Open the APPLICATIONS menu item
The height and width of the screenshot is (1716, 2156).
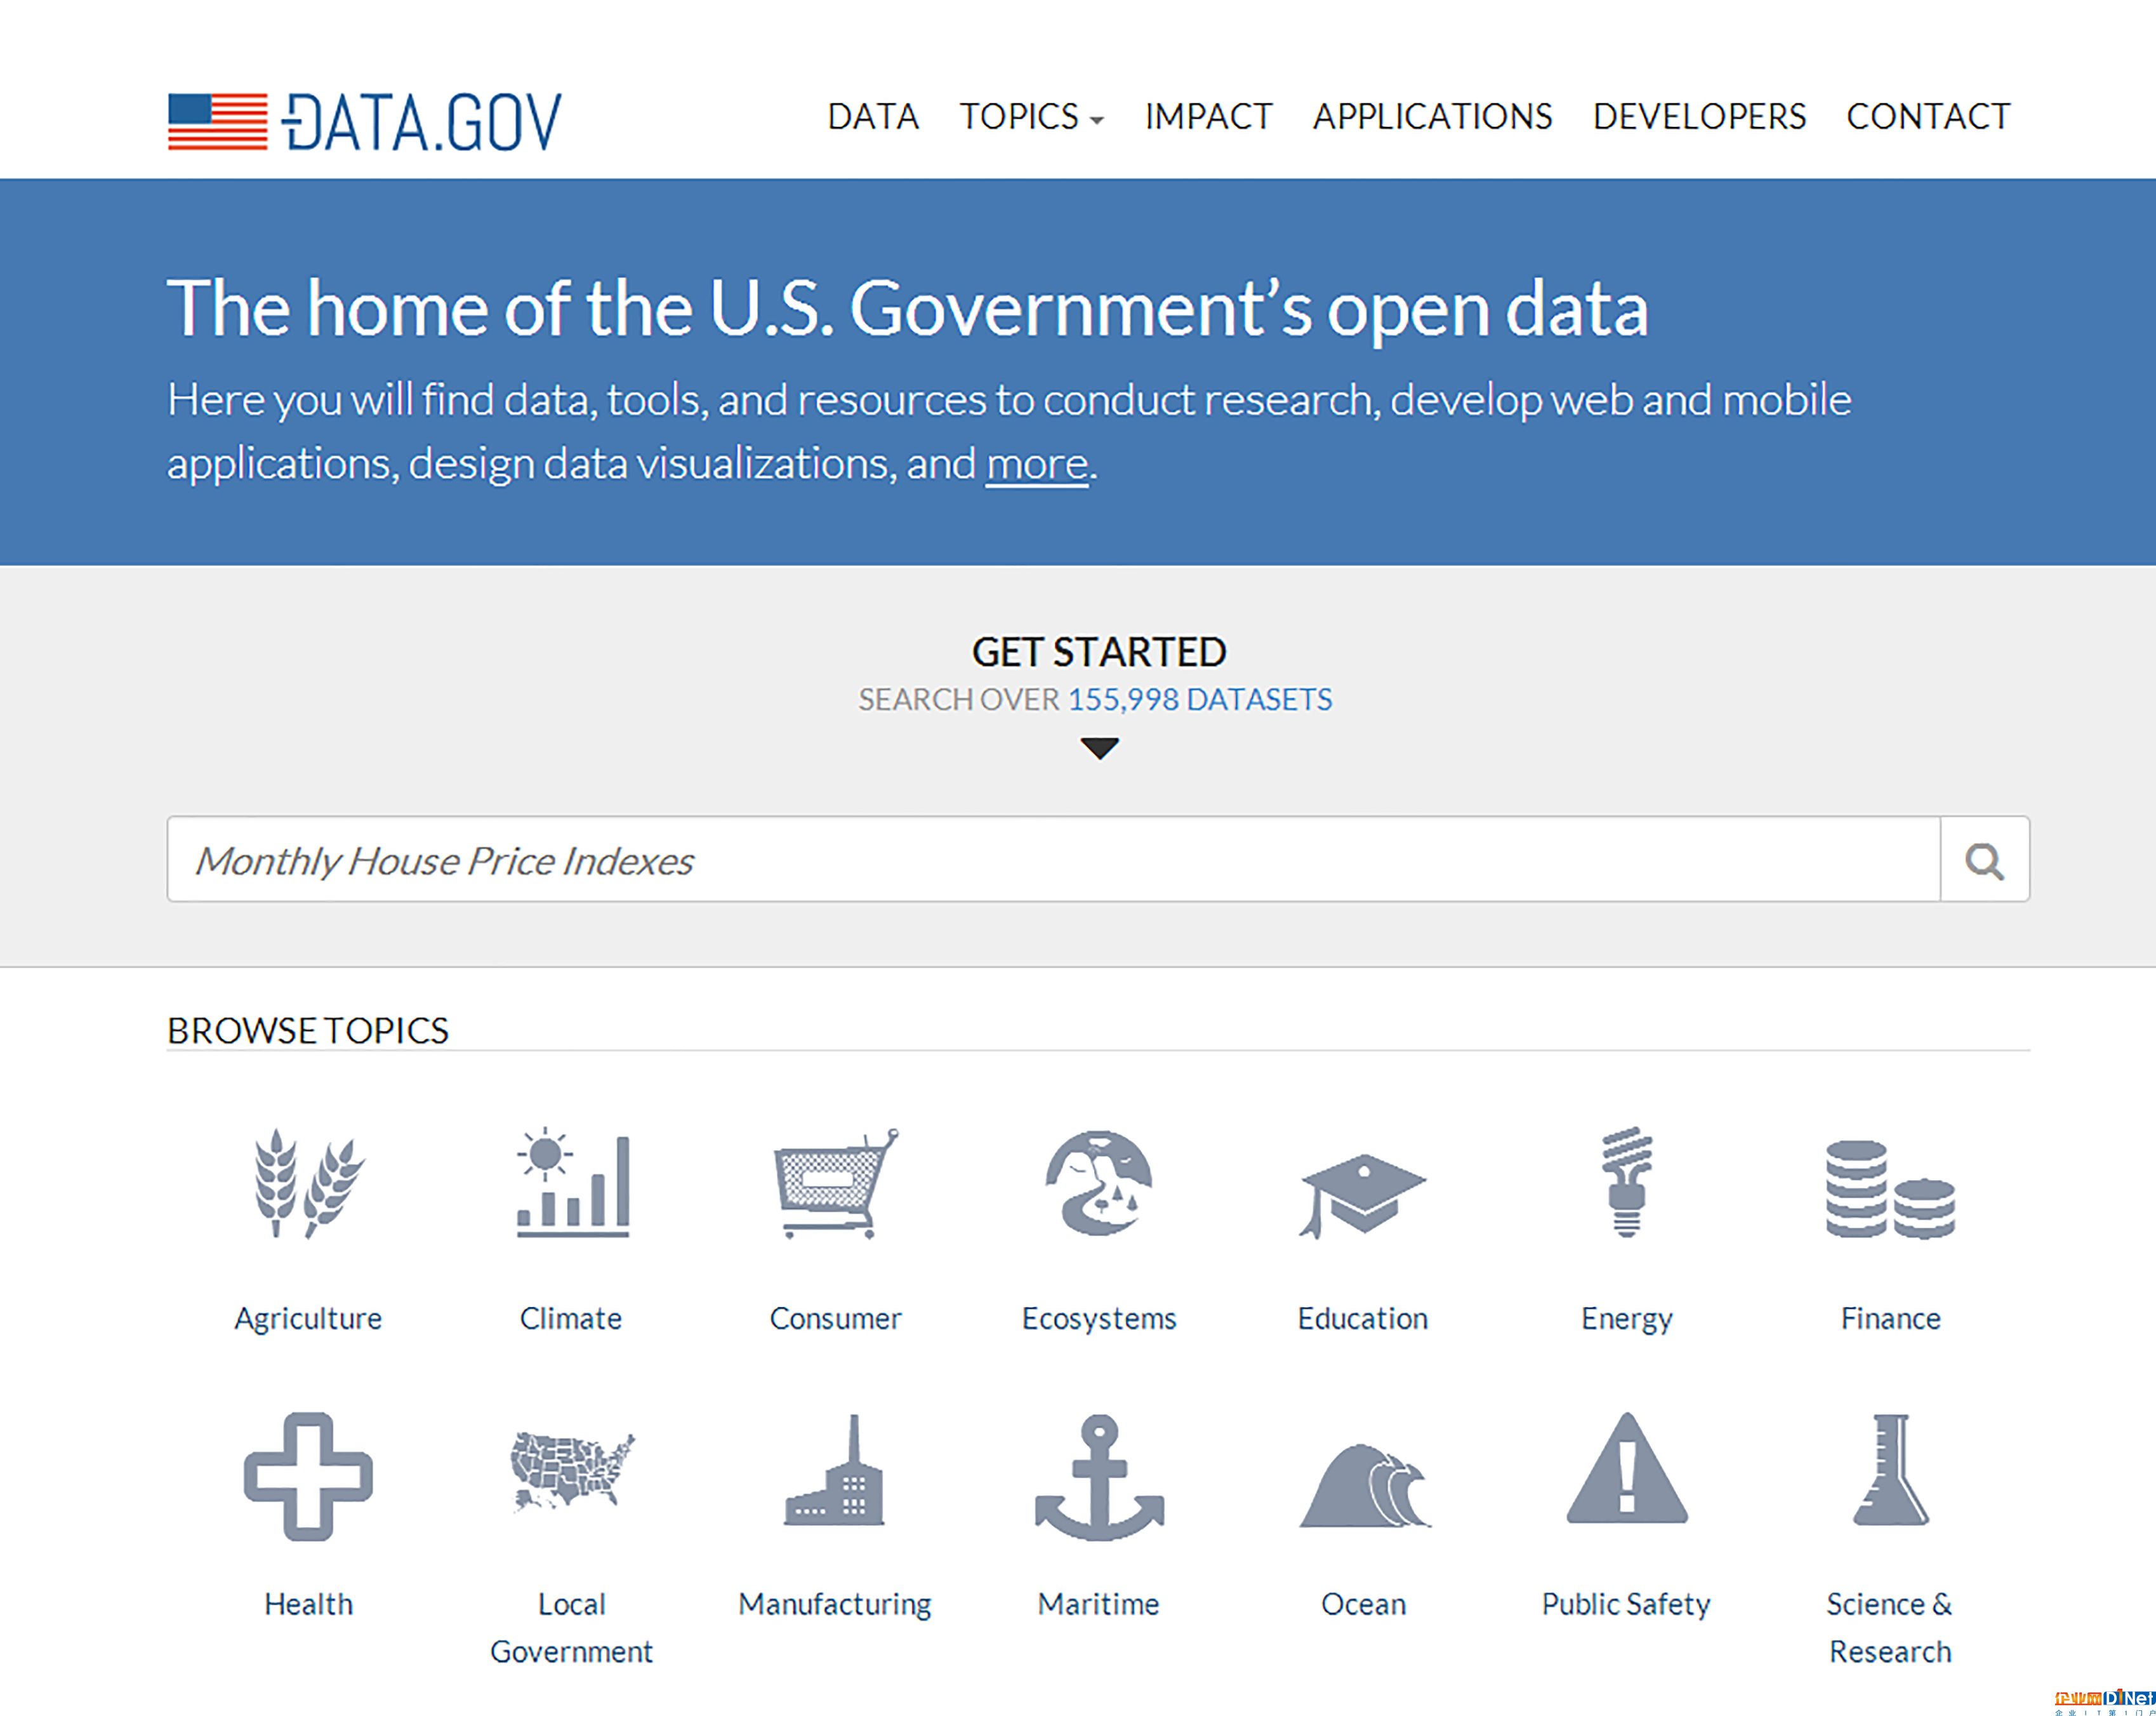click(1432, 117)
